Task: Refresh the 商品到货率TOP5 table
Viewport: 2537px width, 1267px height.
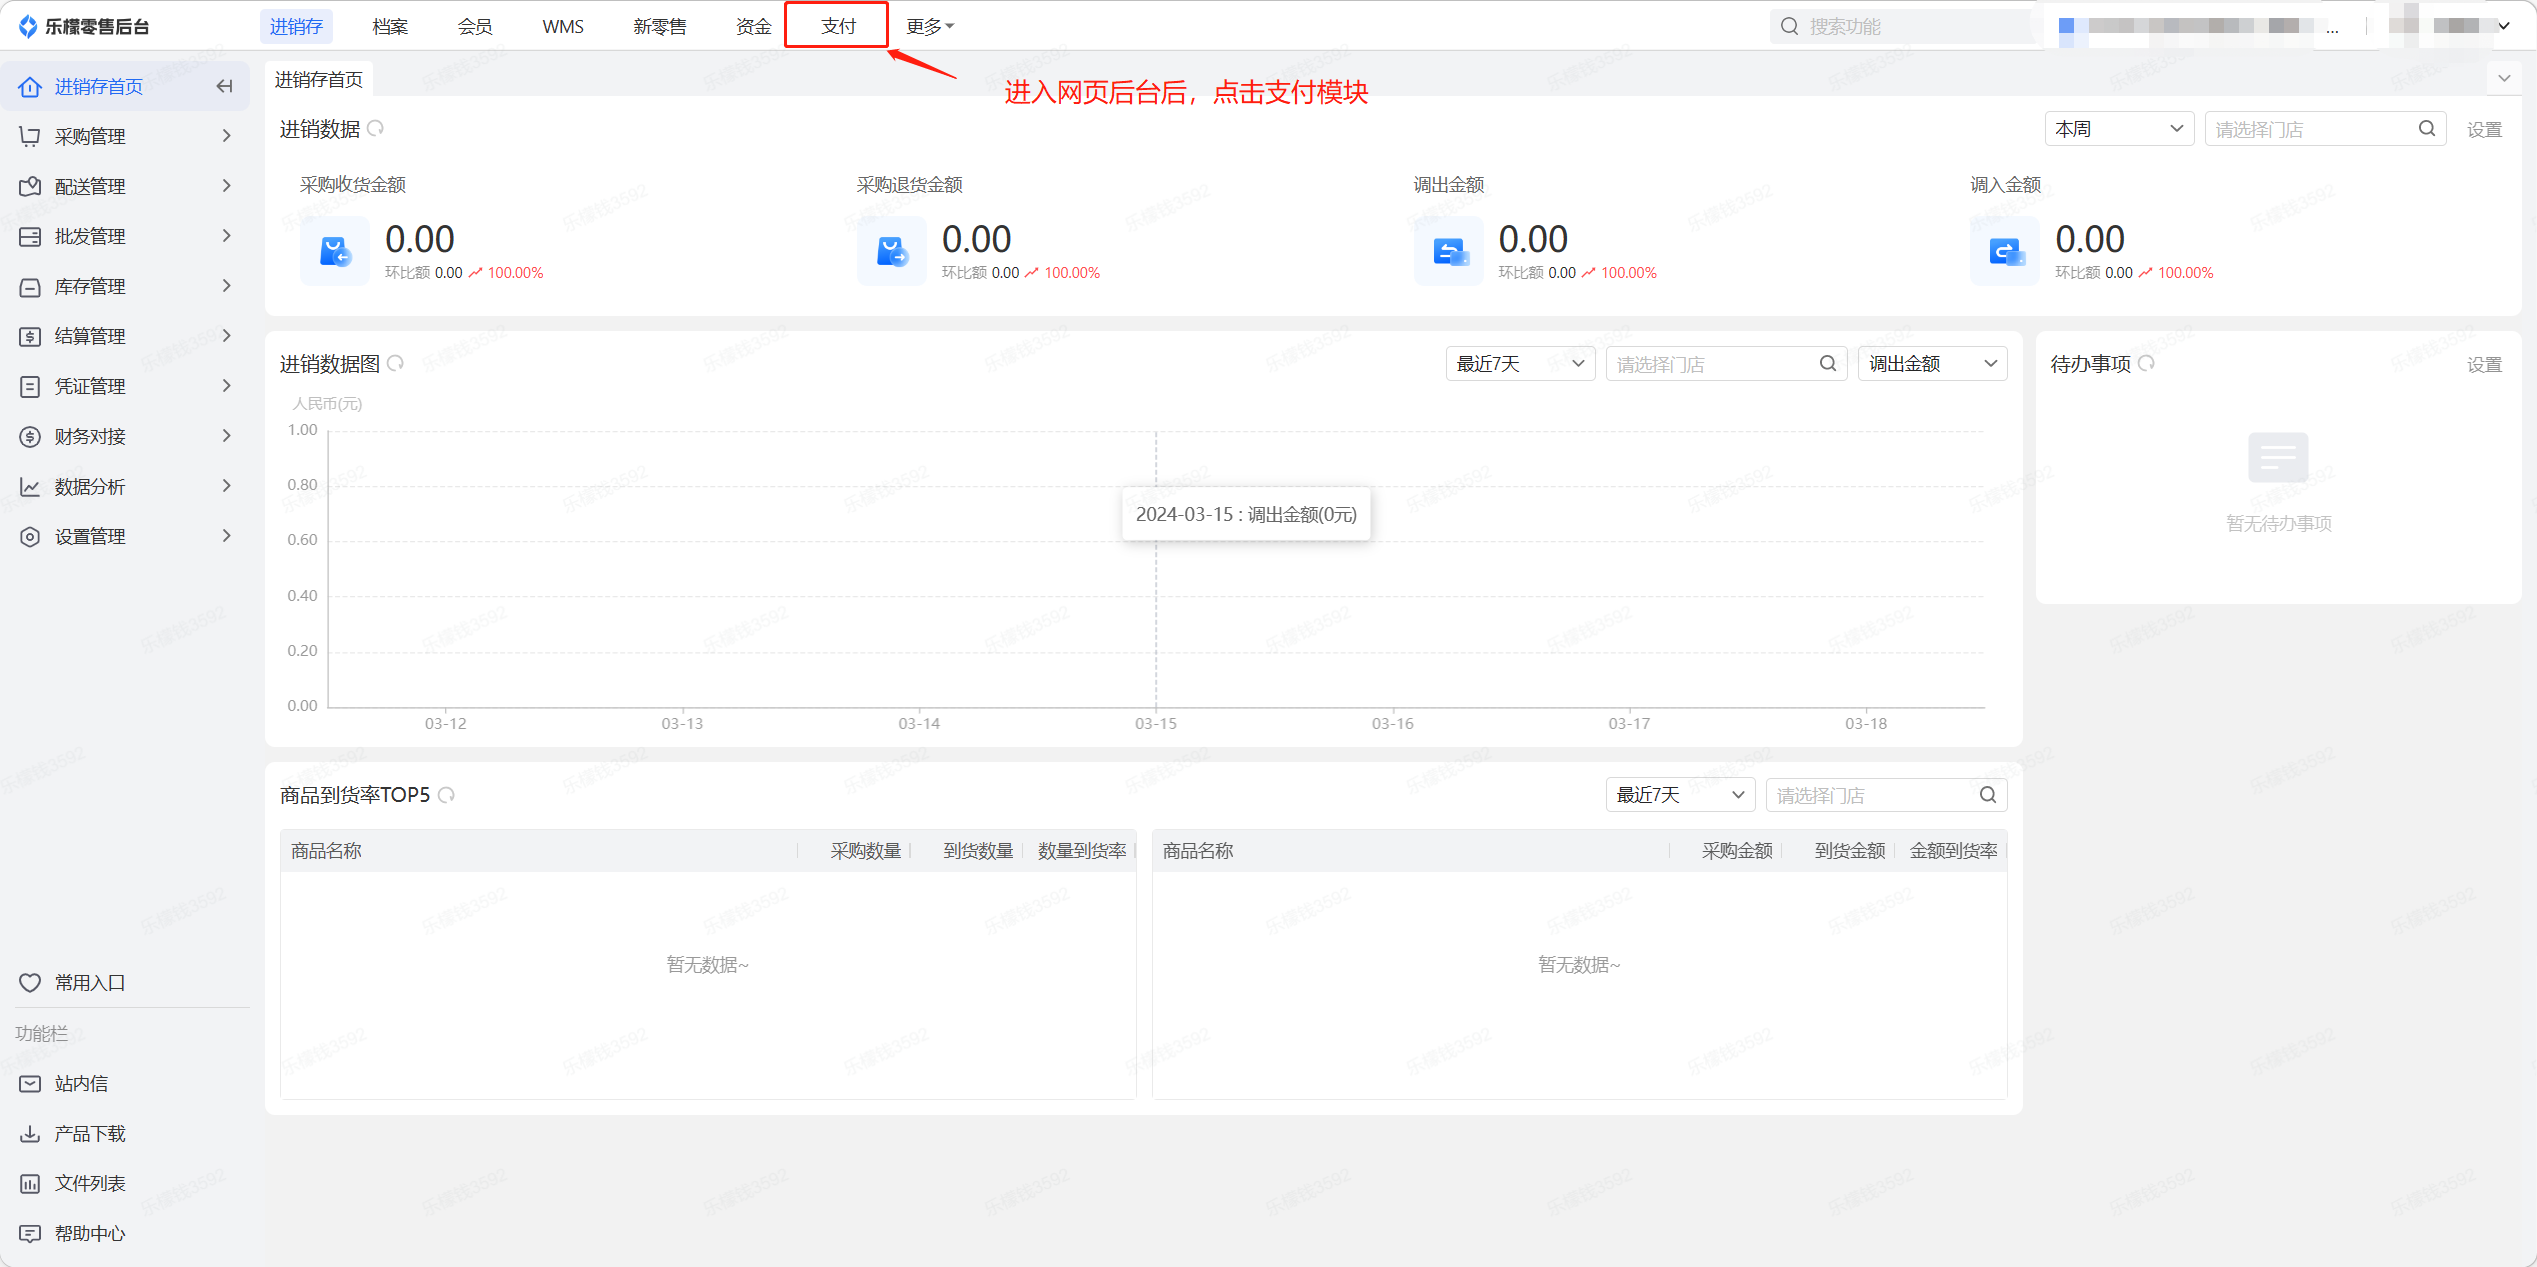Action: pos(447,795)
